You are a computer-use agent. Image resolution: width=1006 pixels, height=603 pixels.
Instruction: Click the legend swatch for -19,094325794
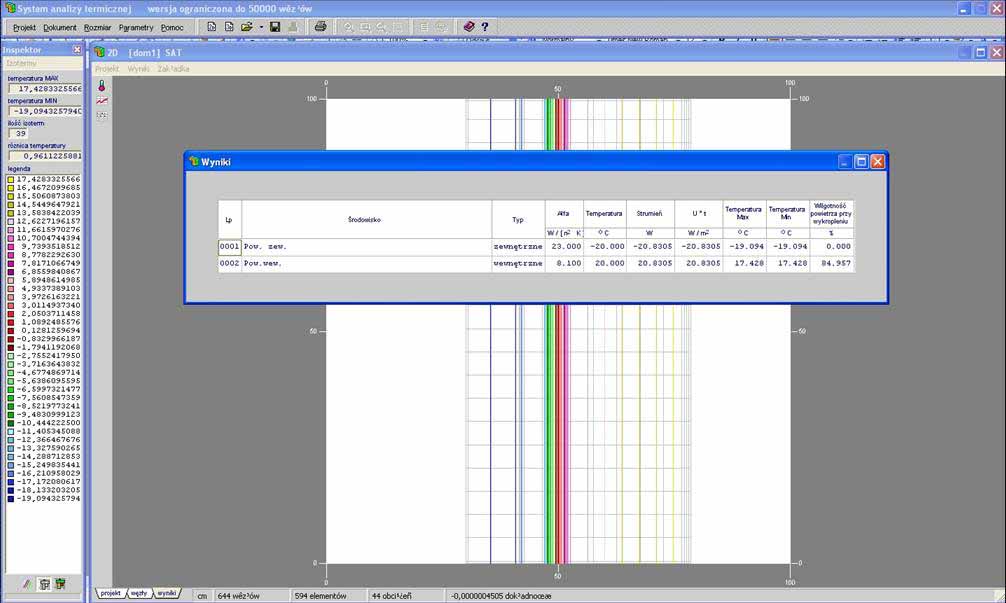coord(10,498)
